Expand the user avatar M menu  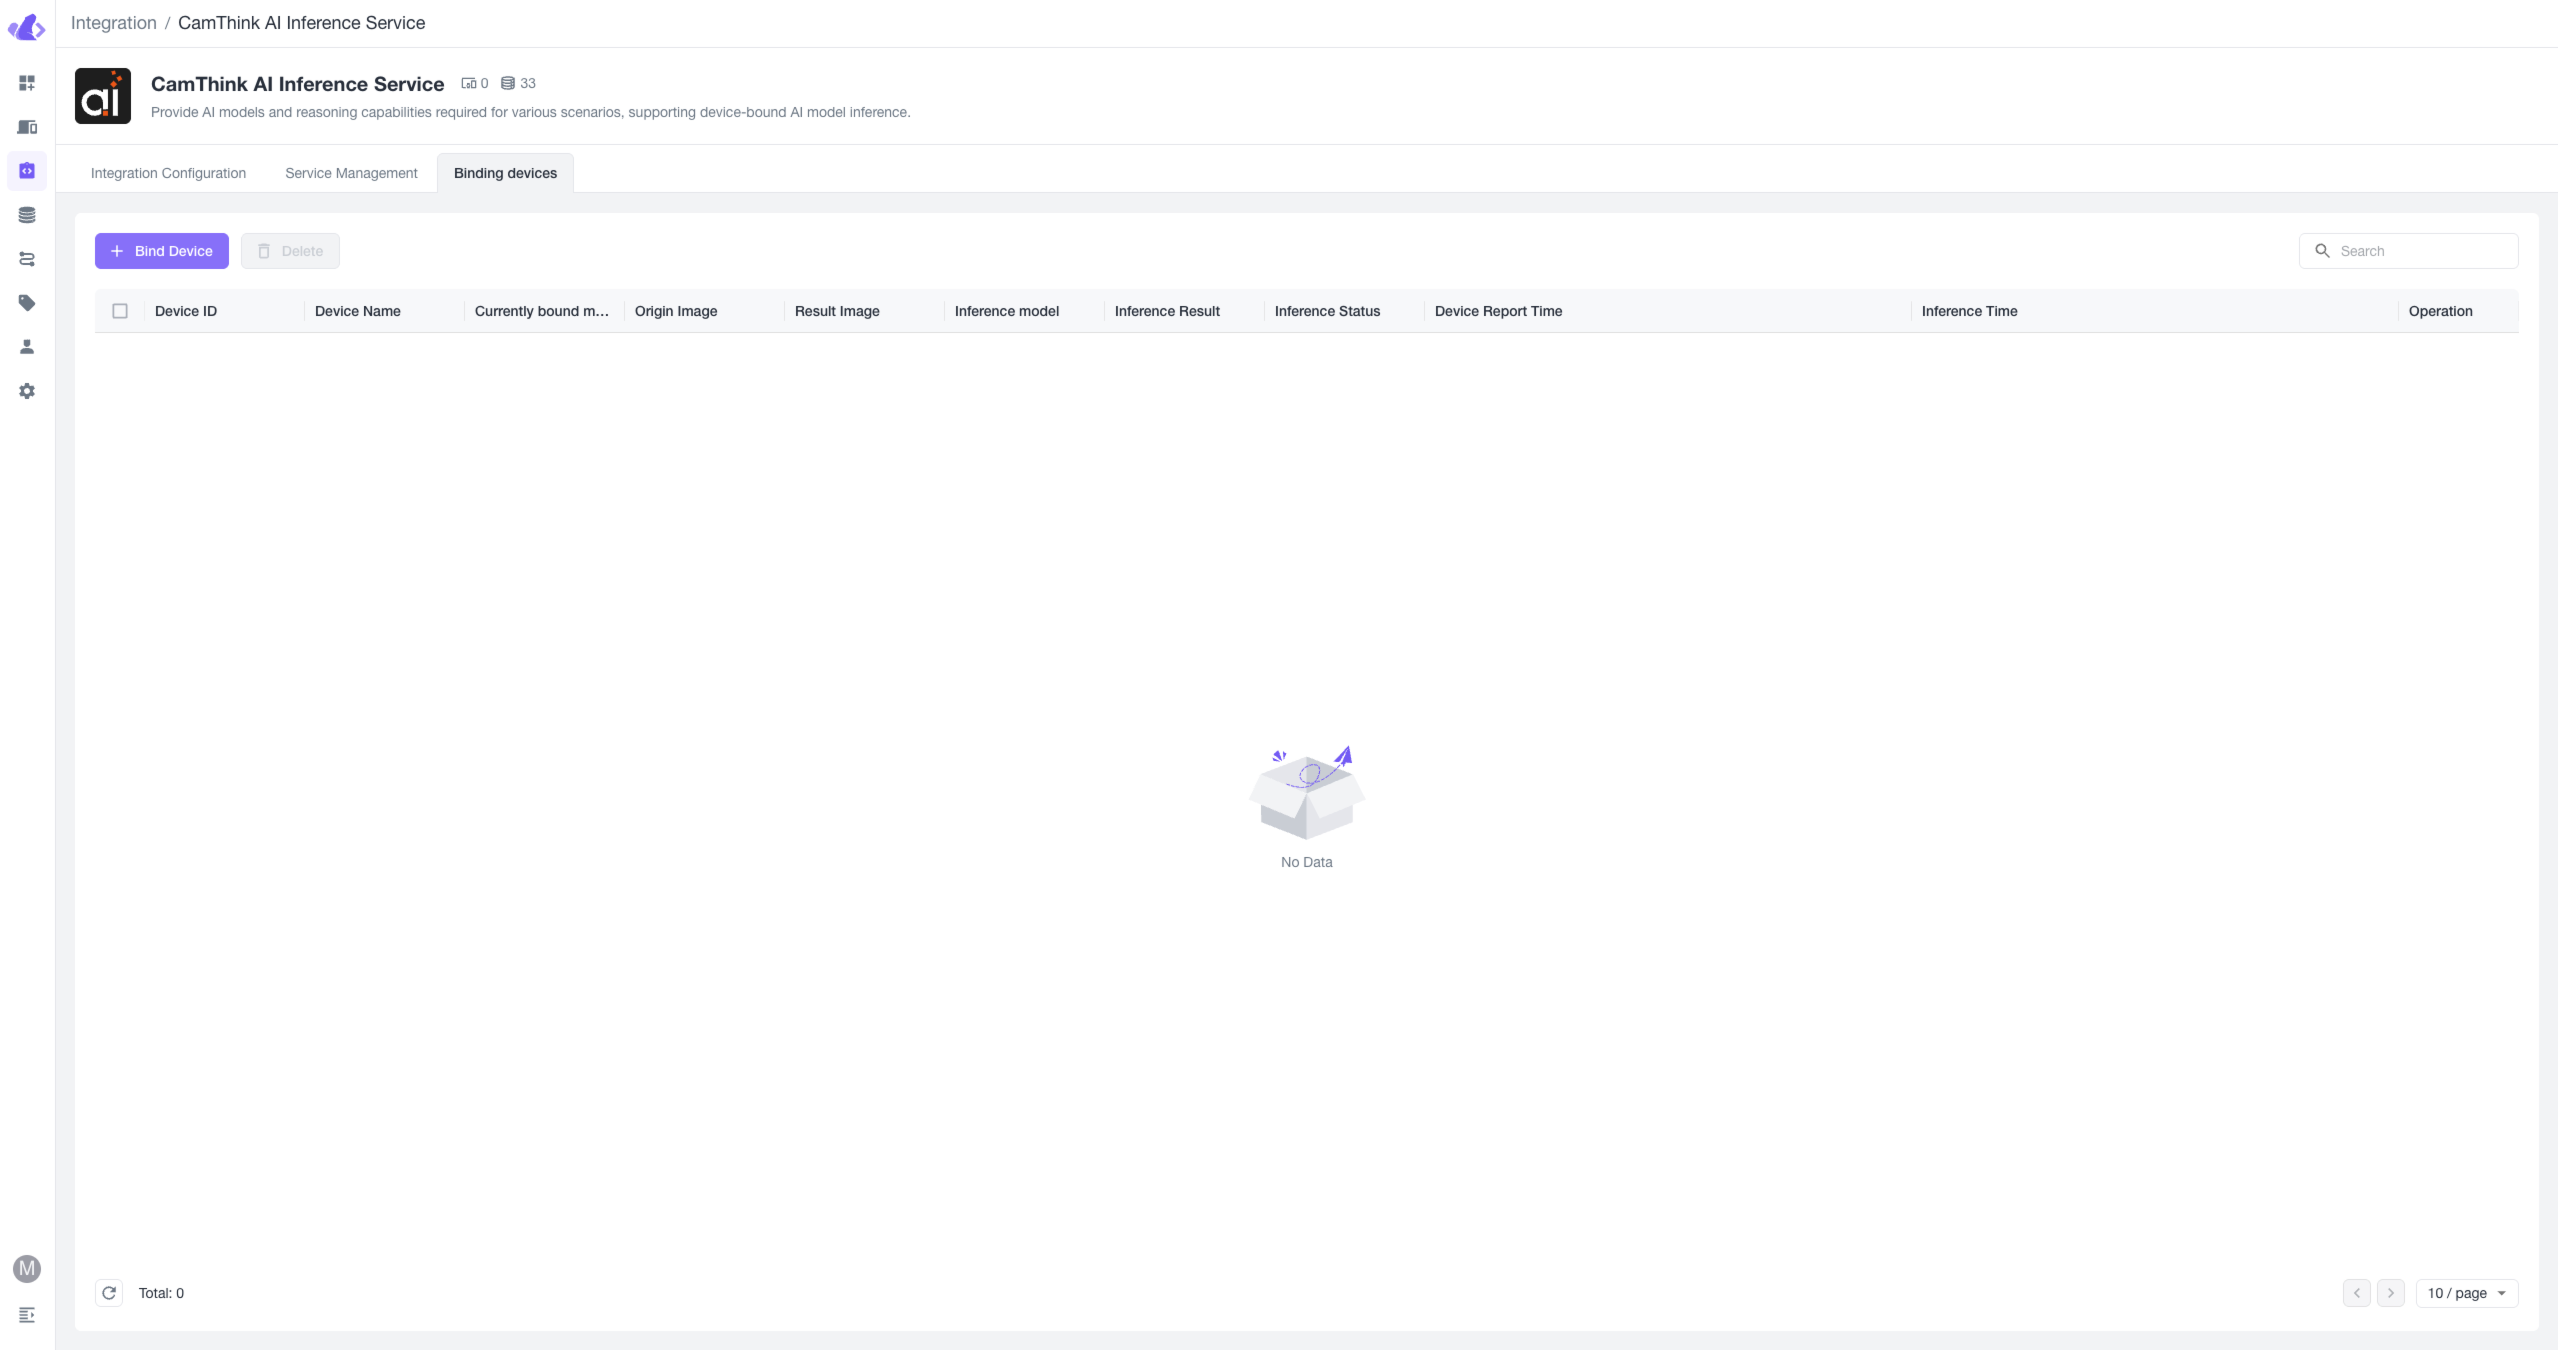(27, 1268)
